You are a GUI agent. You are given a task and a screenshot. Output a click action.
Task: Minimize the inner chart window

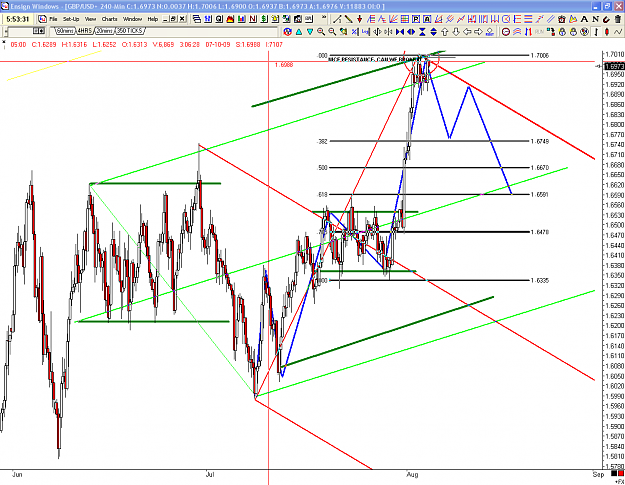point(165,19)
